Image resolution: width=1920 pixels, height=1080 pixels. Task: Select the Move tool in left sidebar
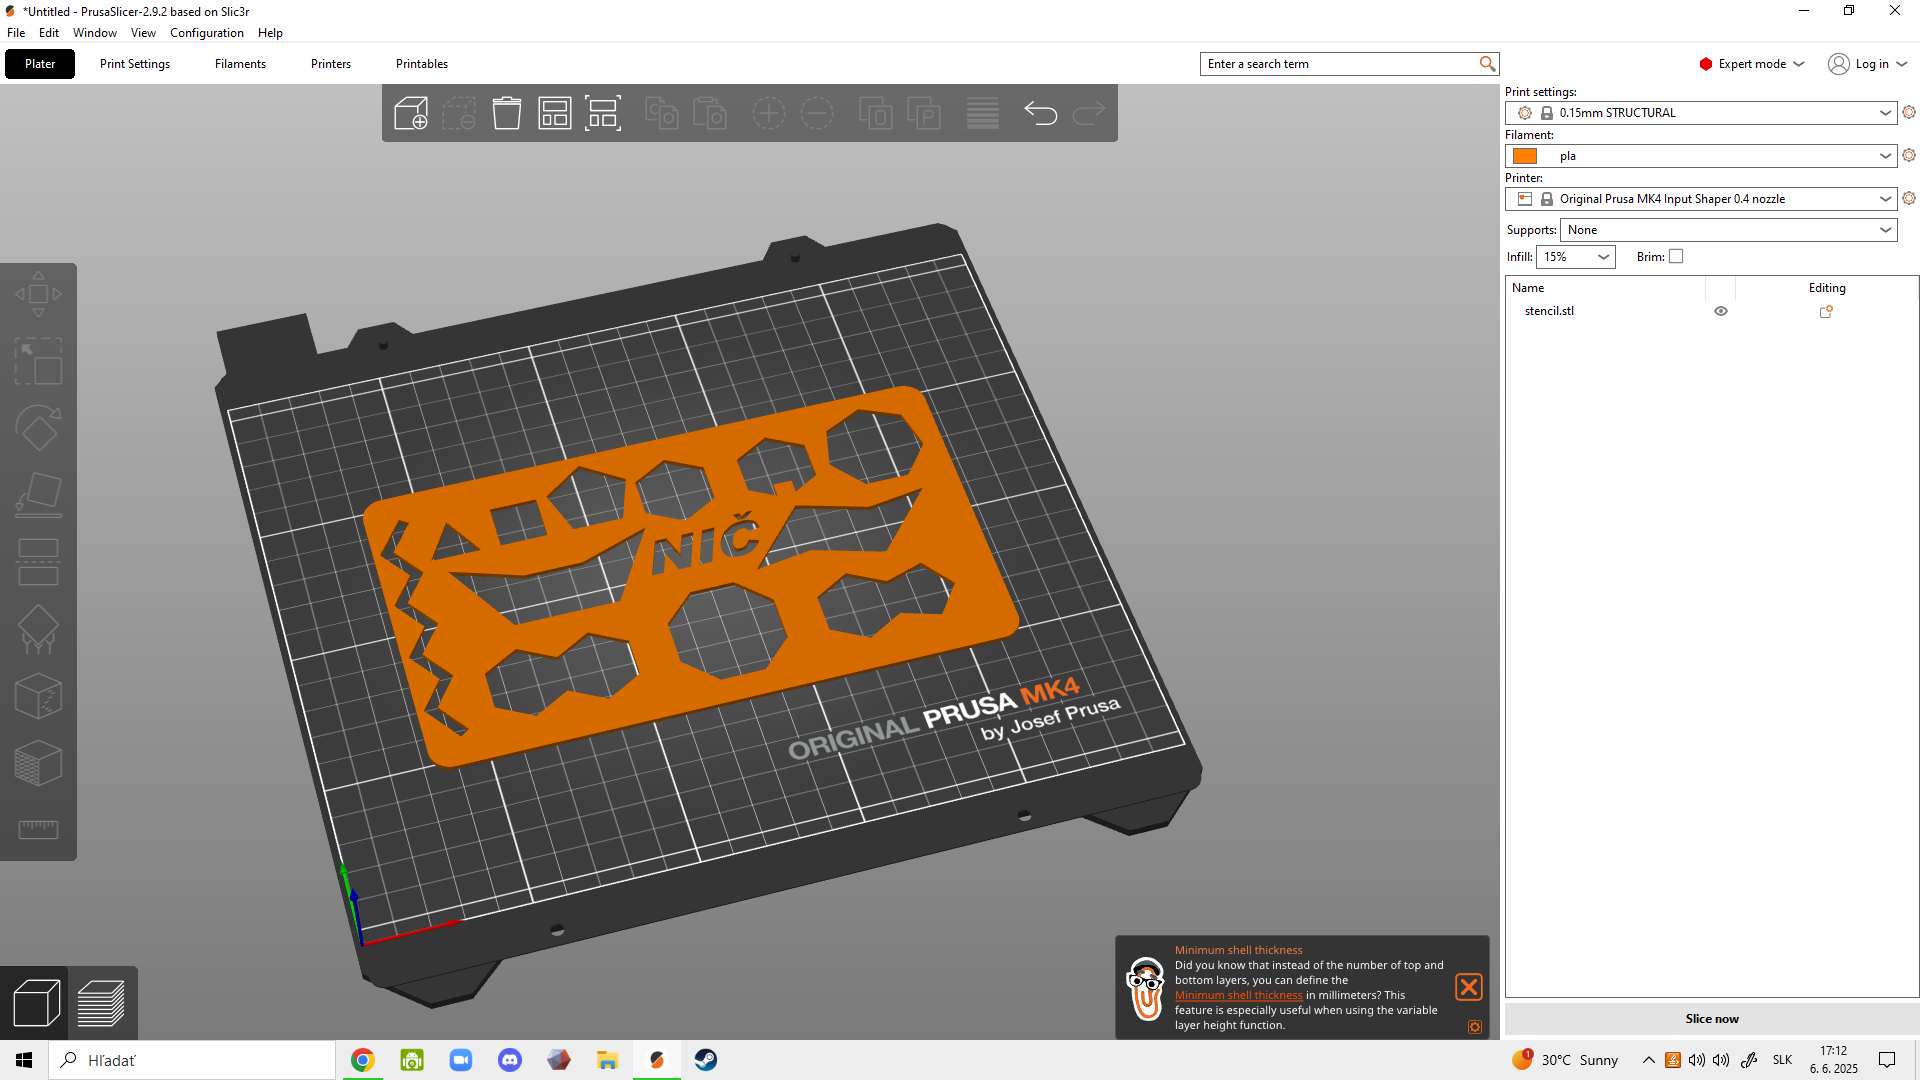point(38,294)
